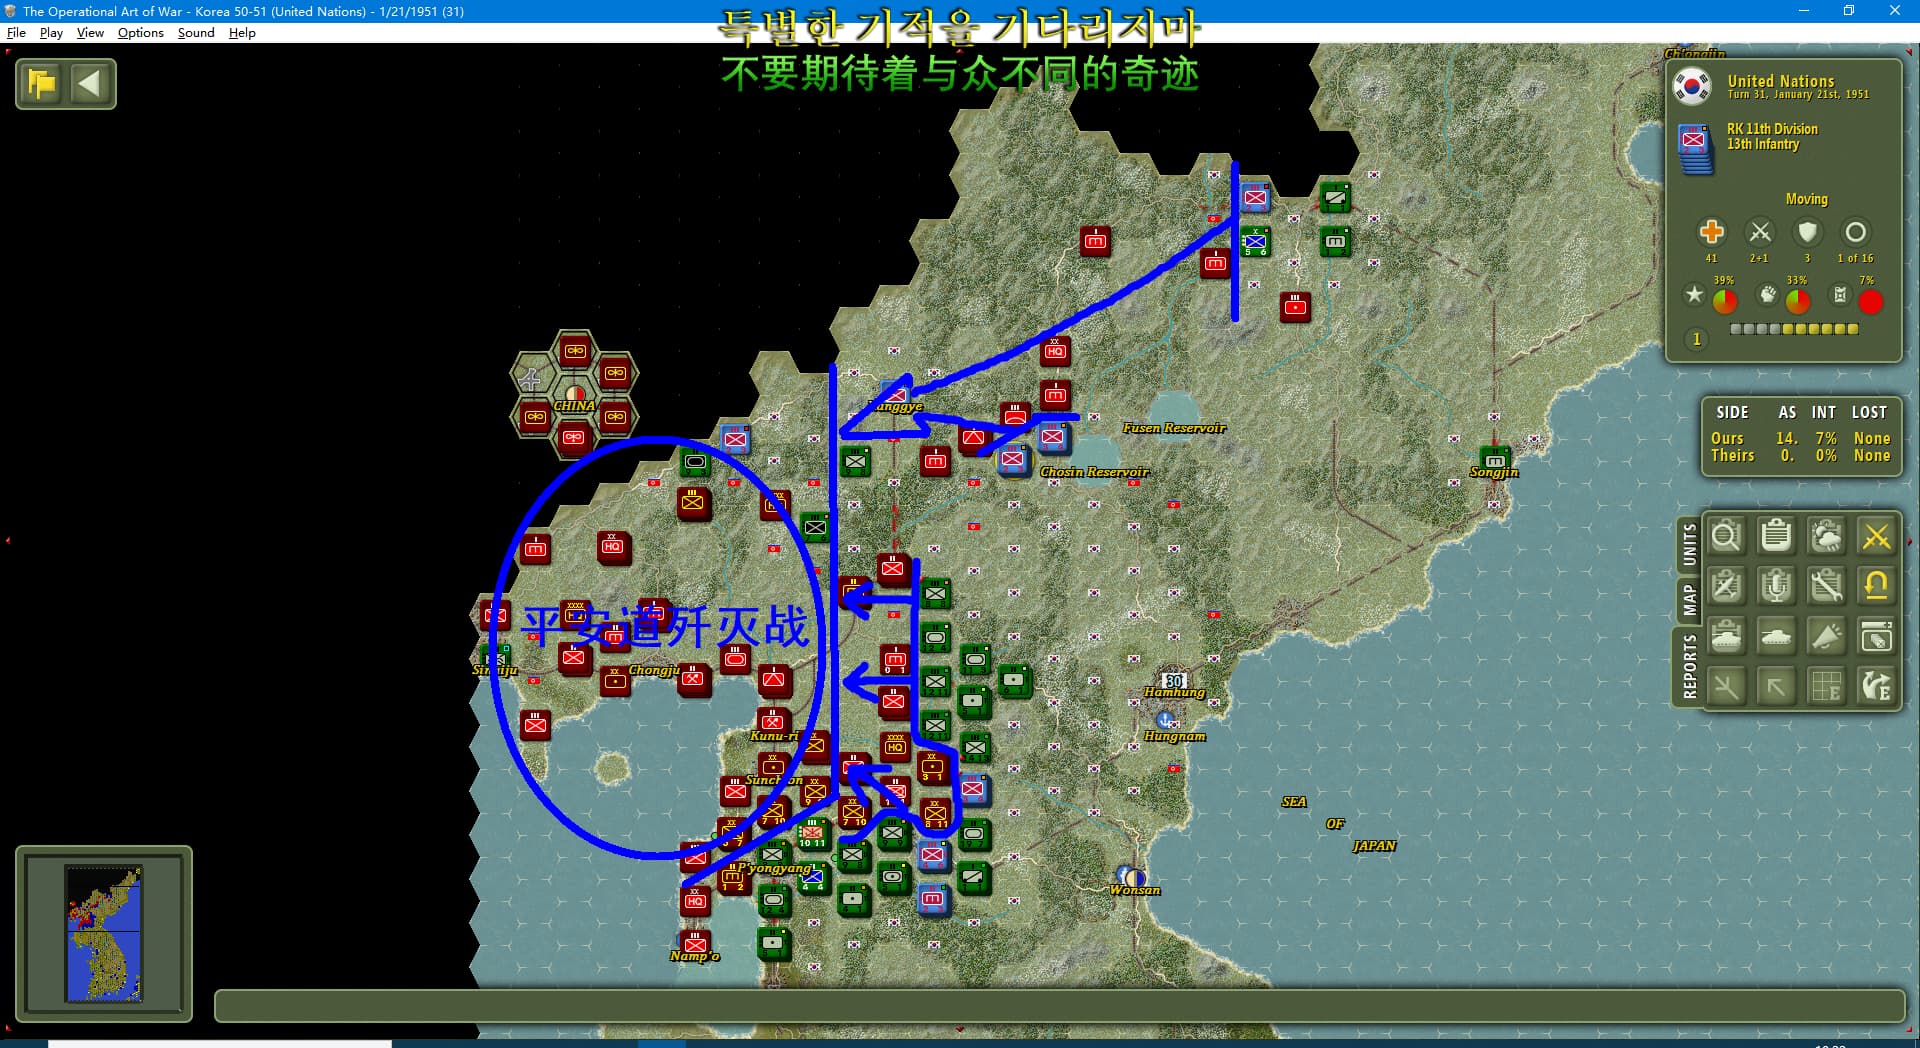Click the greyed crossed-lines icon in reports
The width and height of the screenshot is (1920, 1048).
pyautogui.click(x=1726, y=687)
